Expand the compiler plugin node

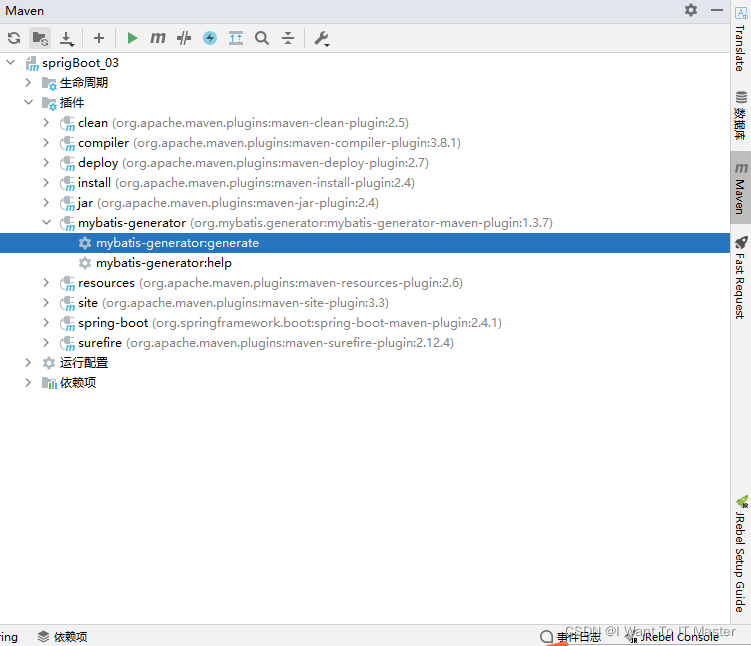(46, 143)
